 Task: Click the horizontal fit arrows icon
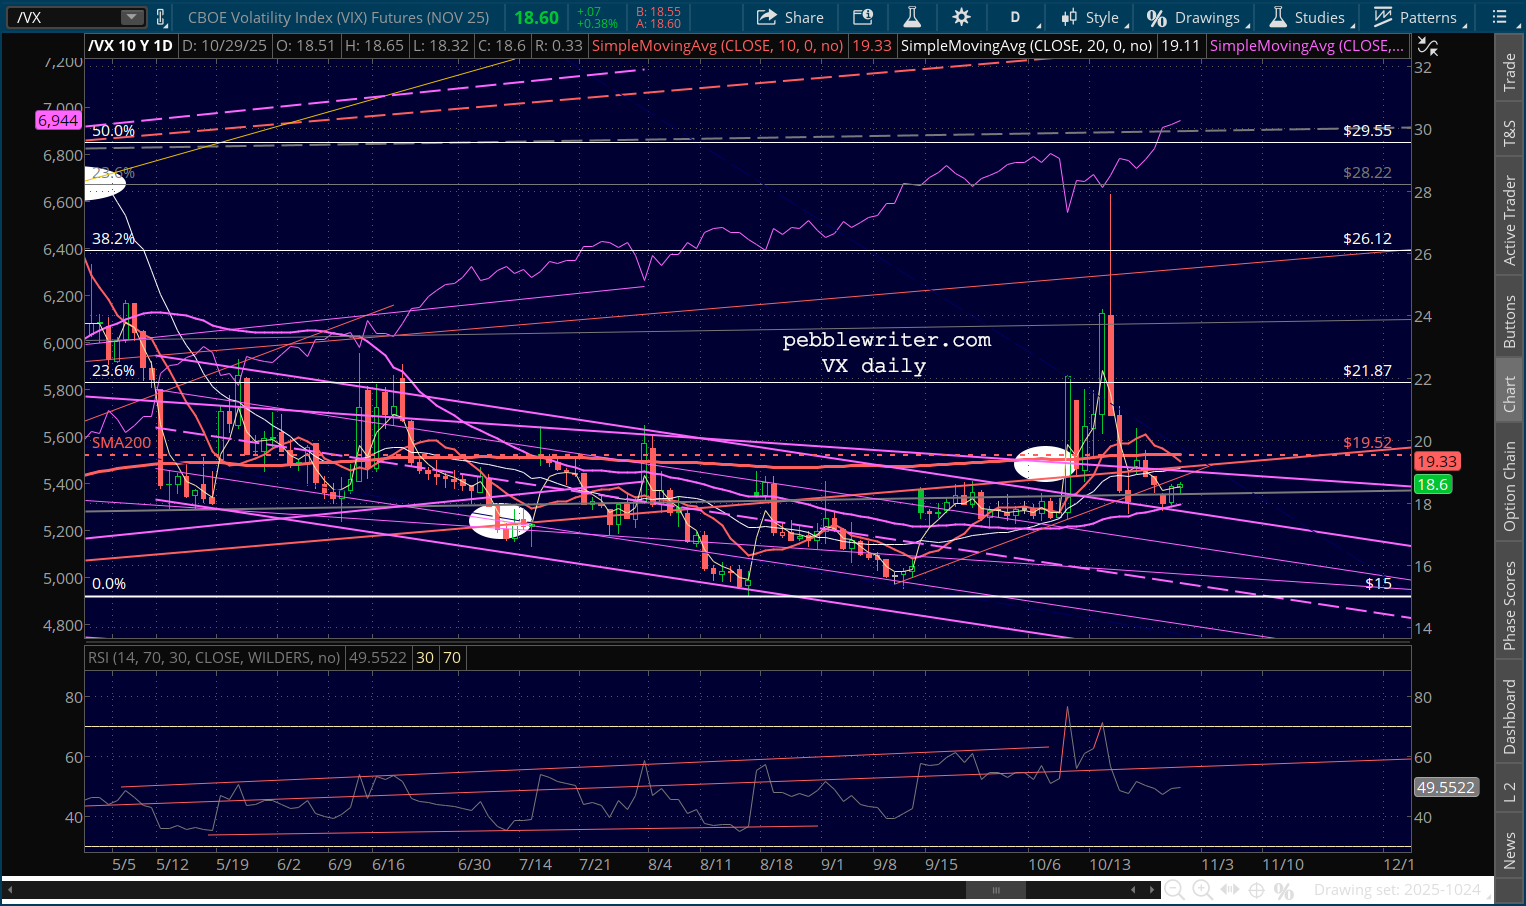point(1230,890)
